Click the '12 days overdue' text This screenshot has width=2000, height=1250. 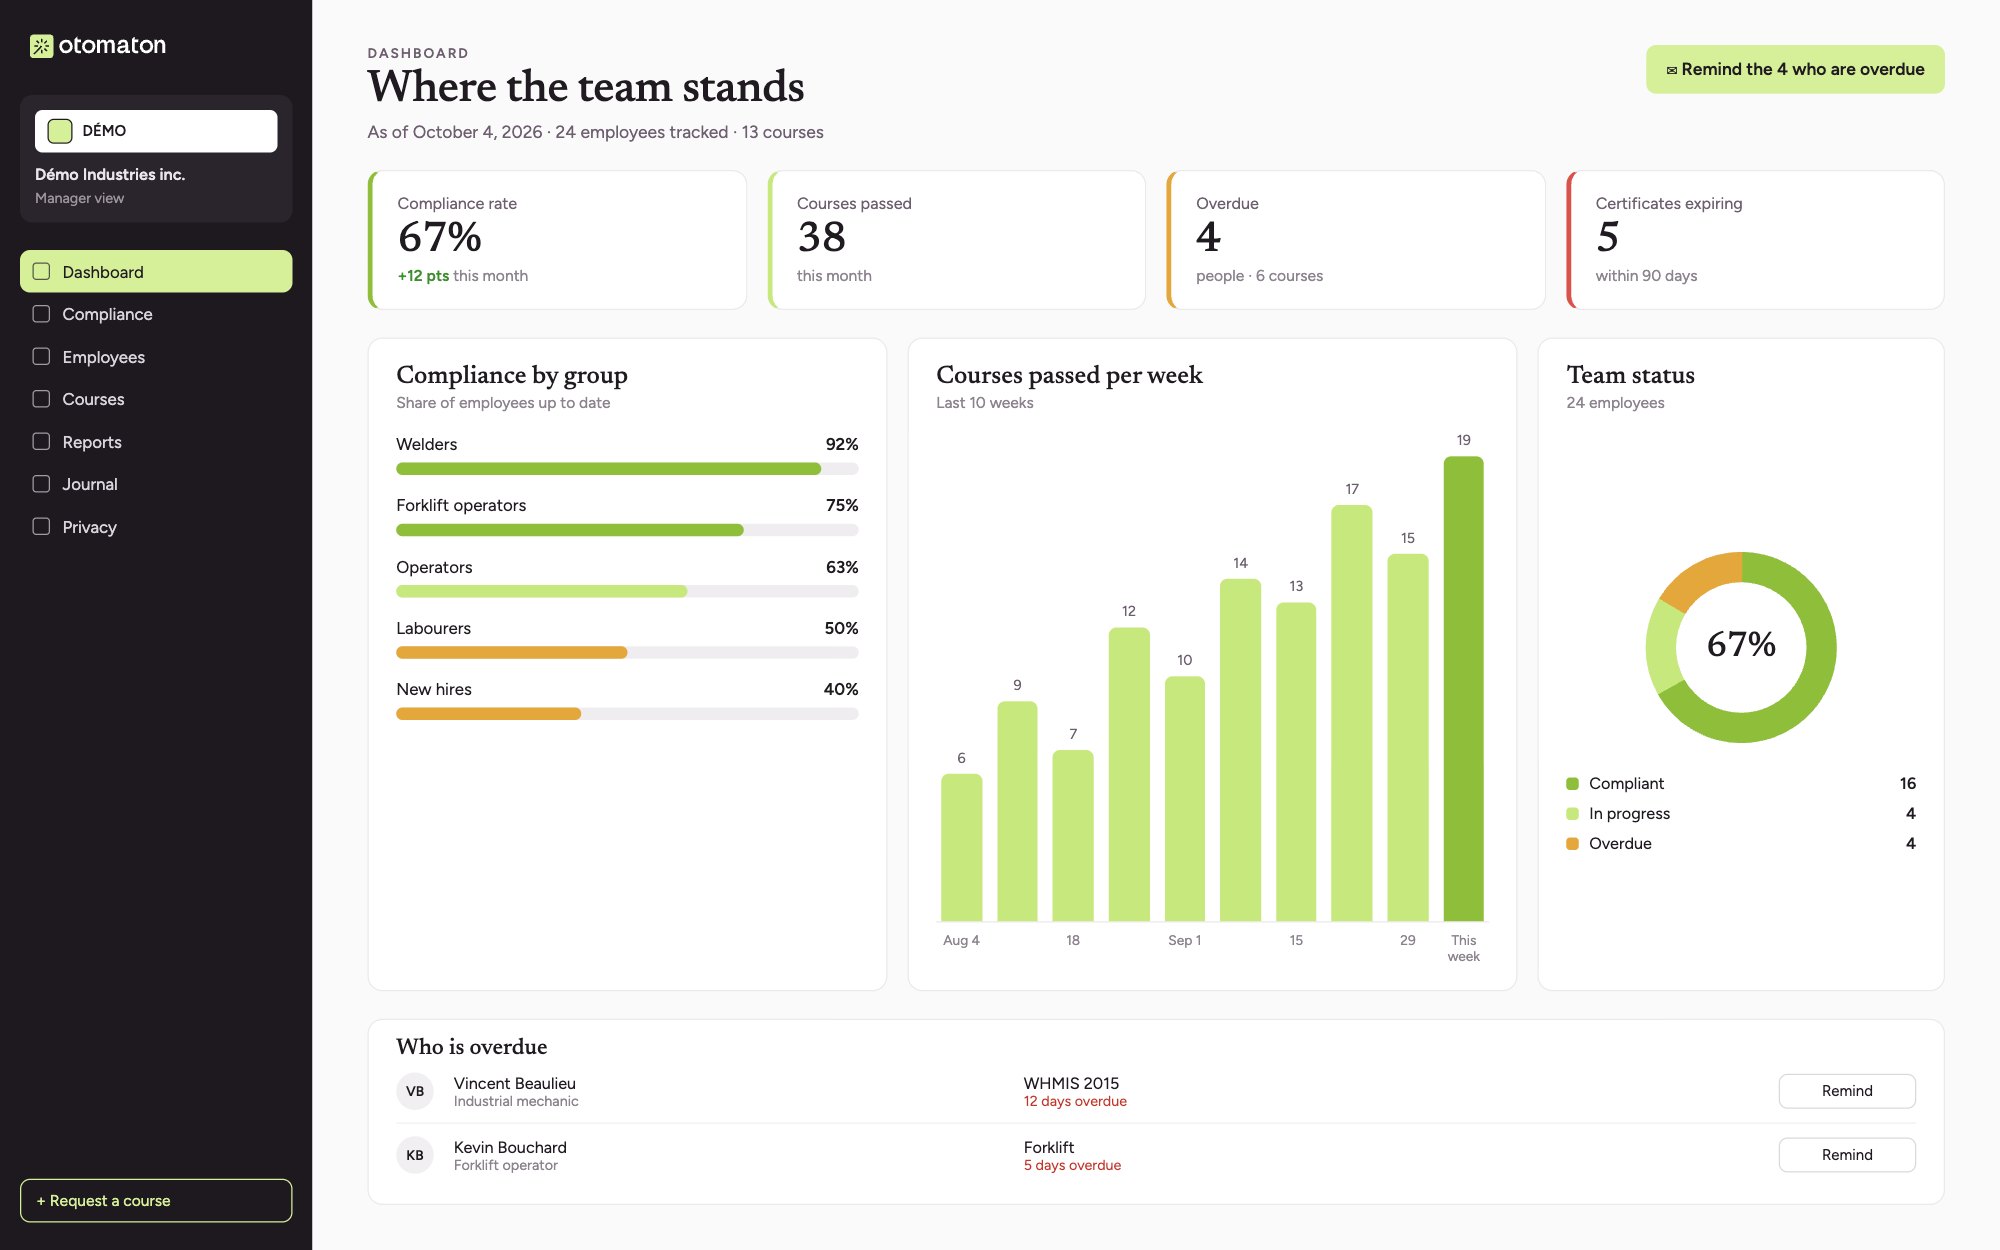pyautogui.click(x=1075, y=1102)
